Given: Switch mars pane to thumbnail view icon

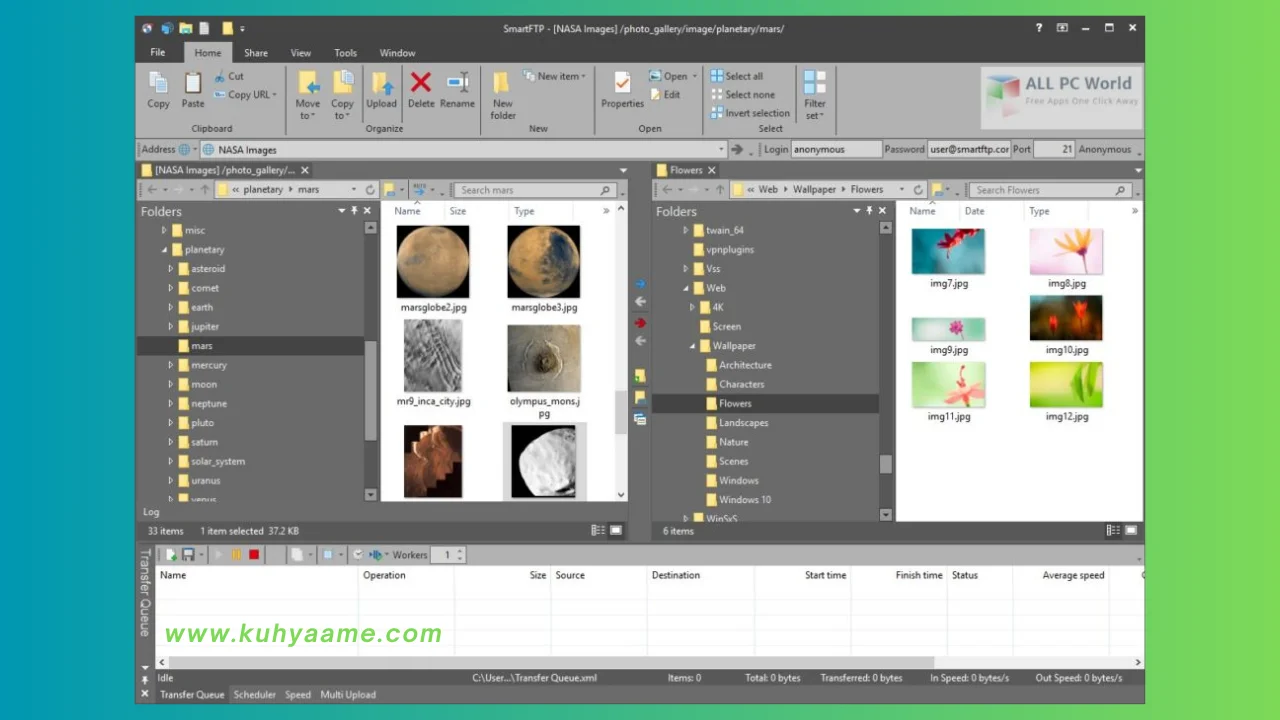Looking at the screenshot, I should 616,530.
